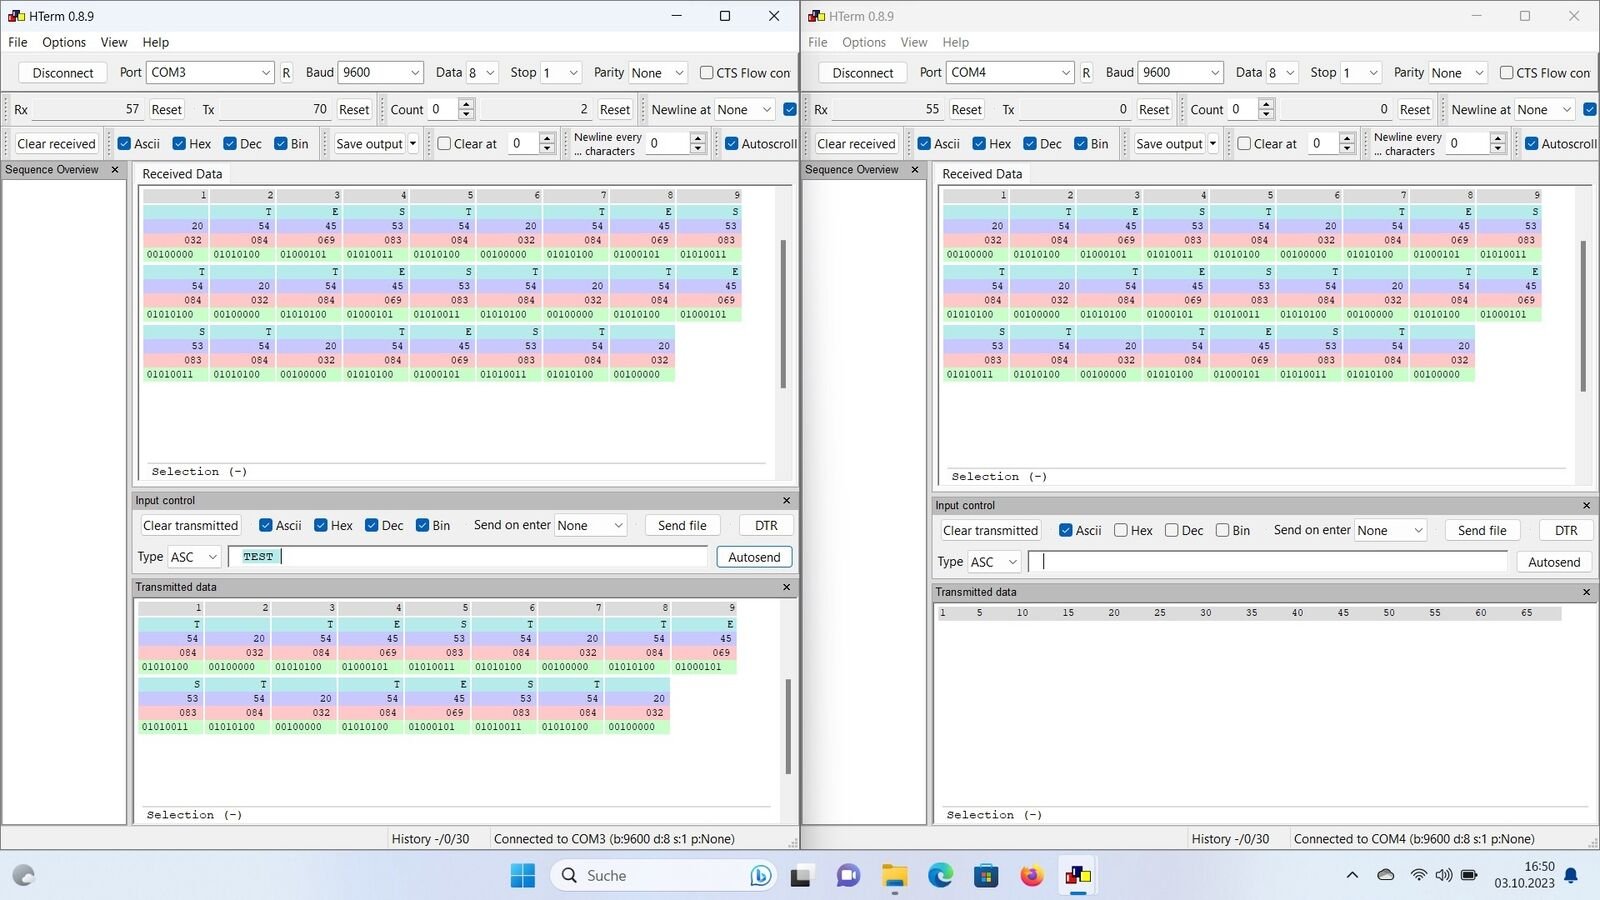Close the left Sequence Overview panel
1600x900 pixels.
[115, 170]
